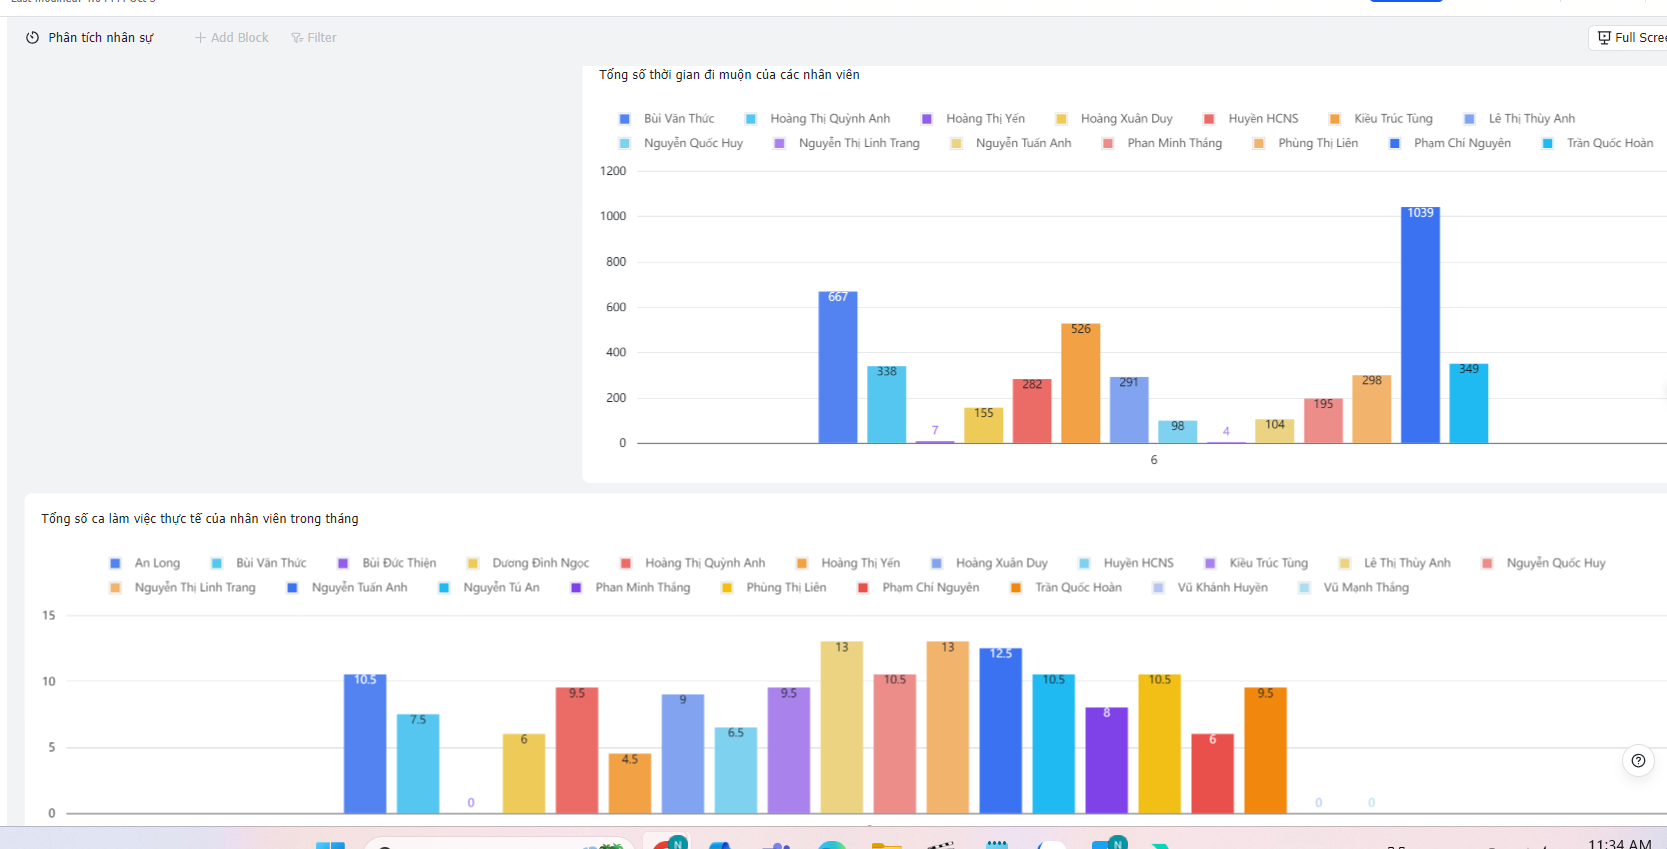Select the orange bar labeled 526
The image size is (1667, 849).
1081,383
